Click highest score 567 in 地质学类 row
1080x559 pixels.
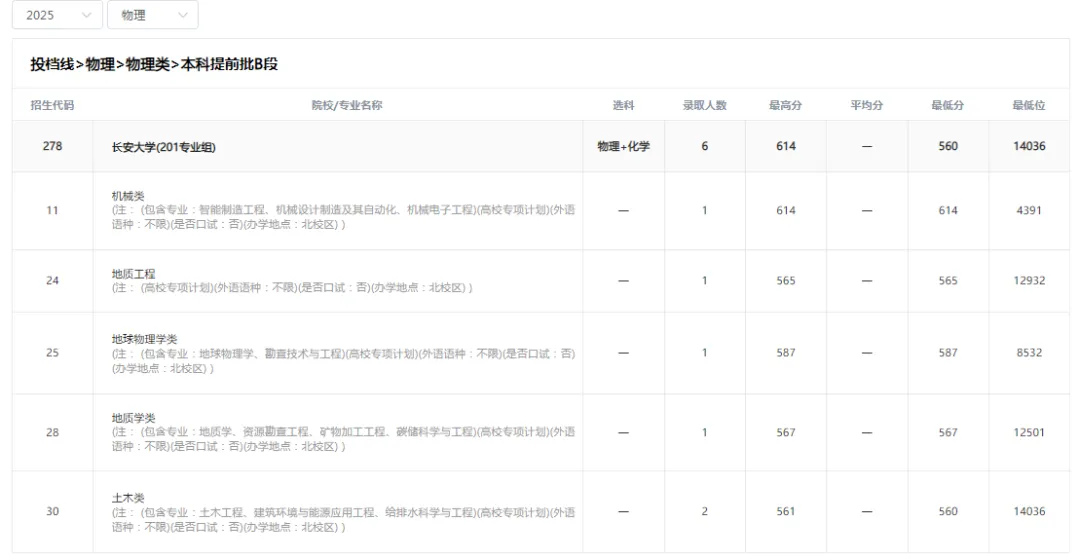pyautogui.click(x=786, y=432)
